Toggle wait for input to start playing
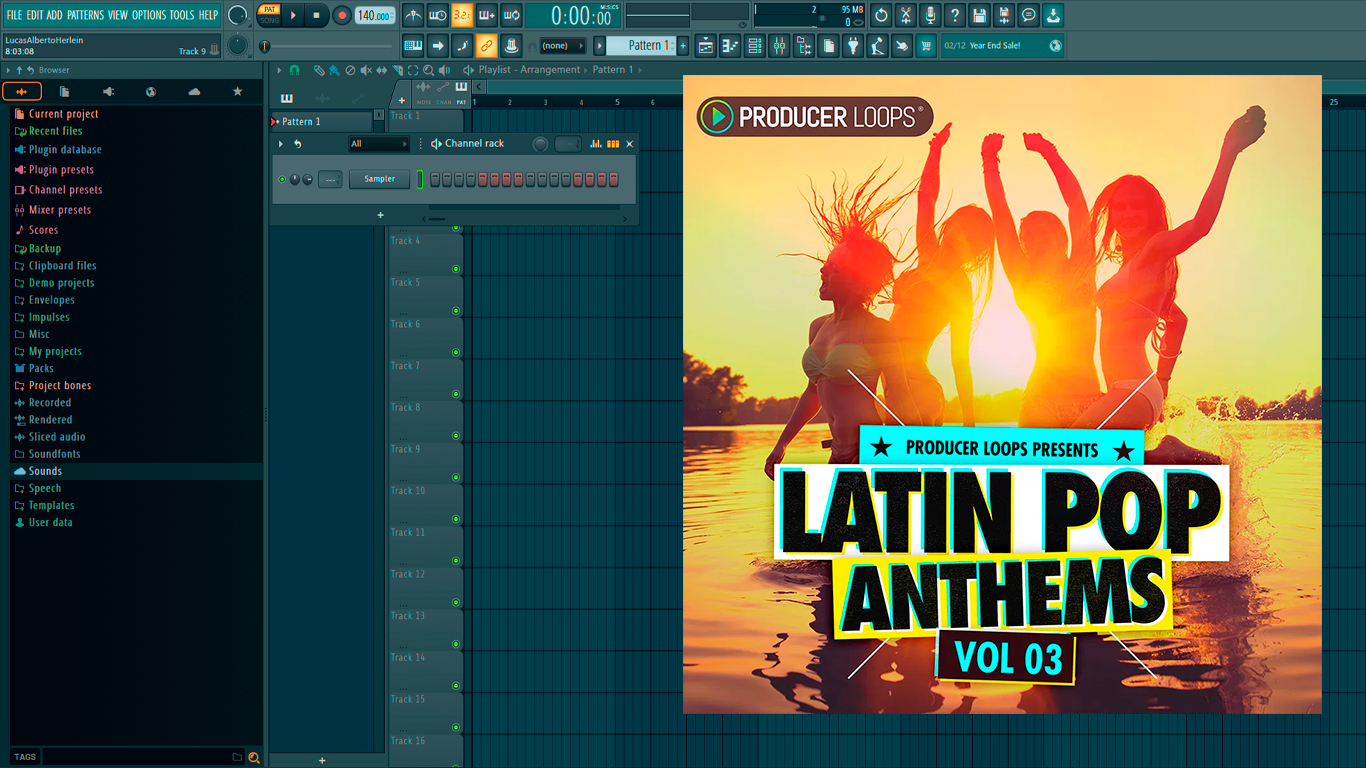 click(437, 15)
